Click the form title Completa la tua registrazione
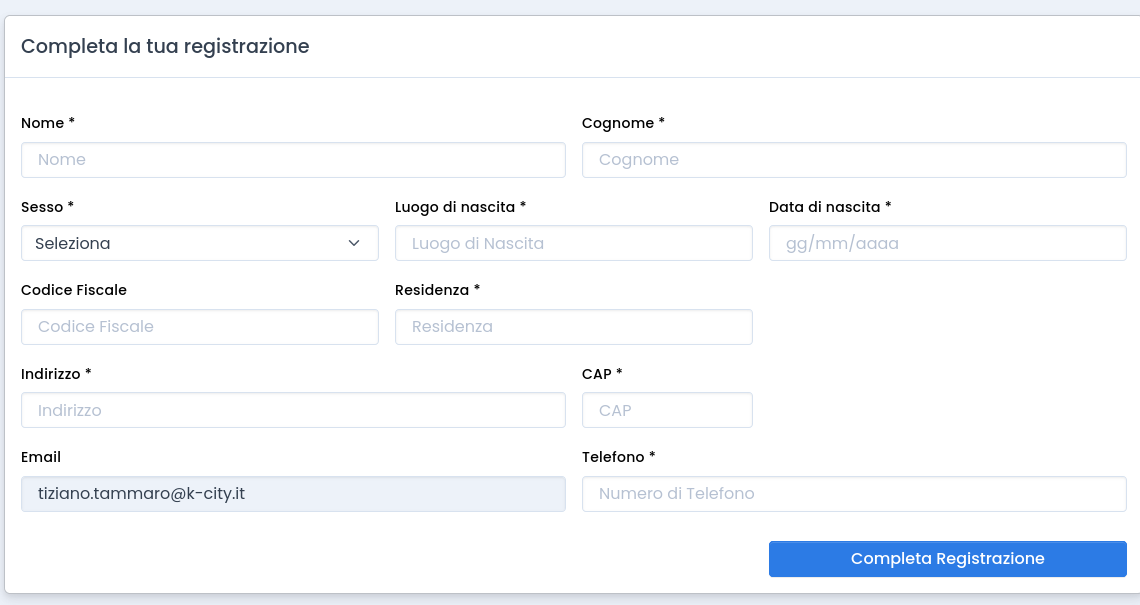1140x605 pixels. click(x=166, y=46)
